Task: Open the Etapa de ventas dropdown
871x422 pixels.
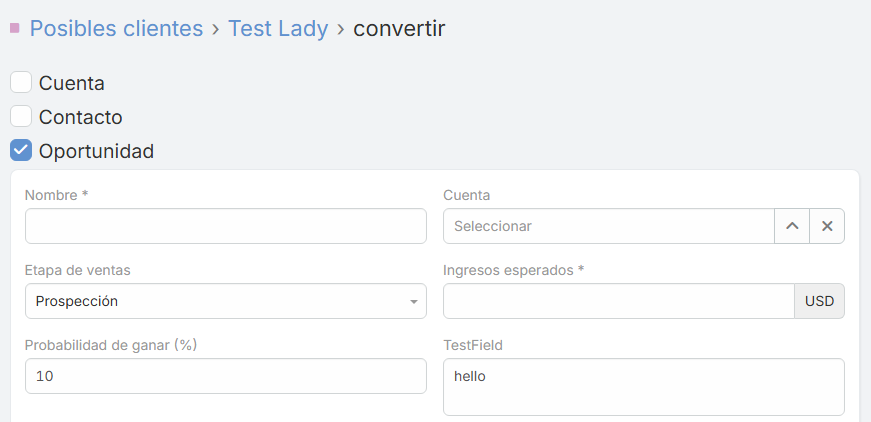Action: pyautogui.click(x=226, y=301)
